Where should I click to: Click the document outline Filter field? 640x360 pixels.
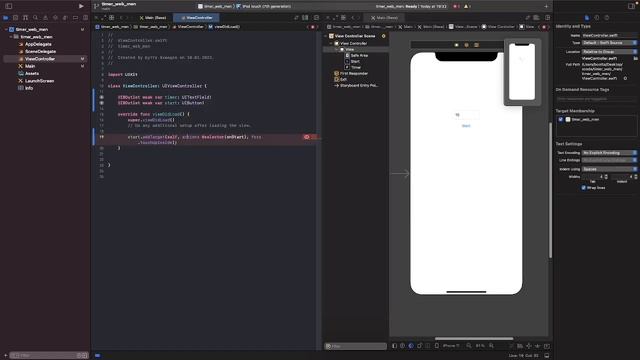(x=356, y=346)
